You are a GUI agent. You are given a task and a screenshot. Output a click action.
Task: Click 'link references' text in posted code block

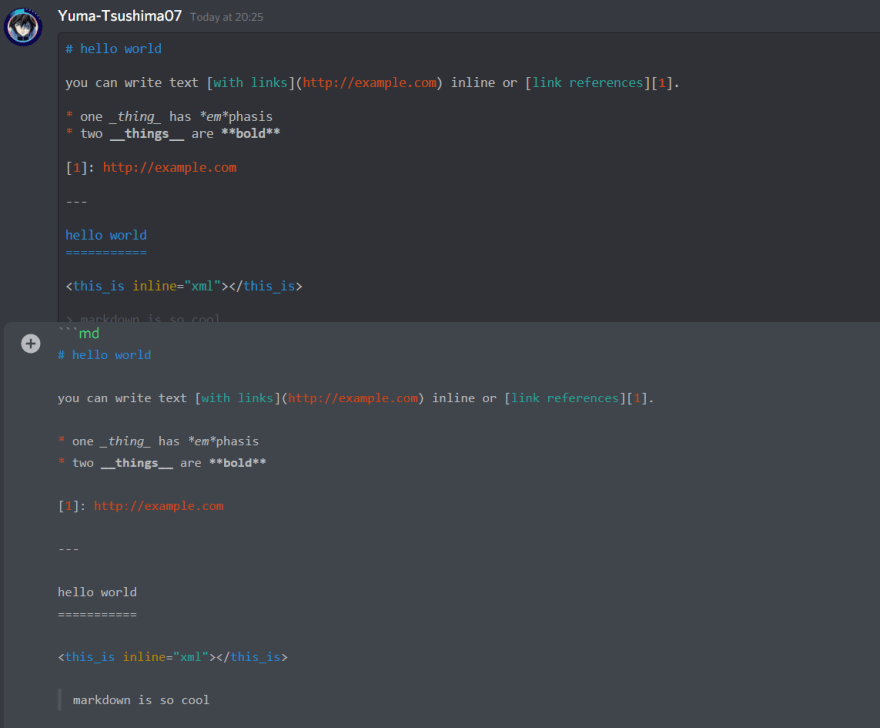point(588,83)
